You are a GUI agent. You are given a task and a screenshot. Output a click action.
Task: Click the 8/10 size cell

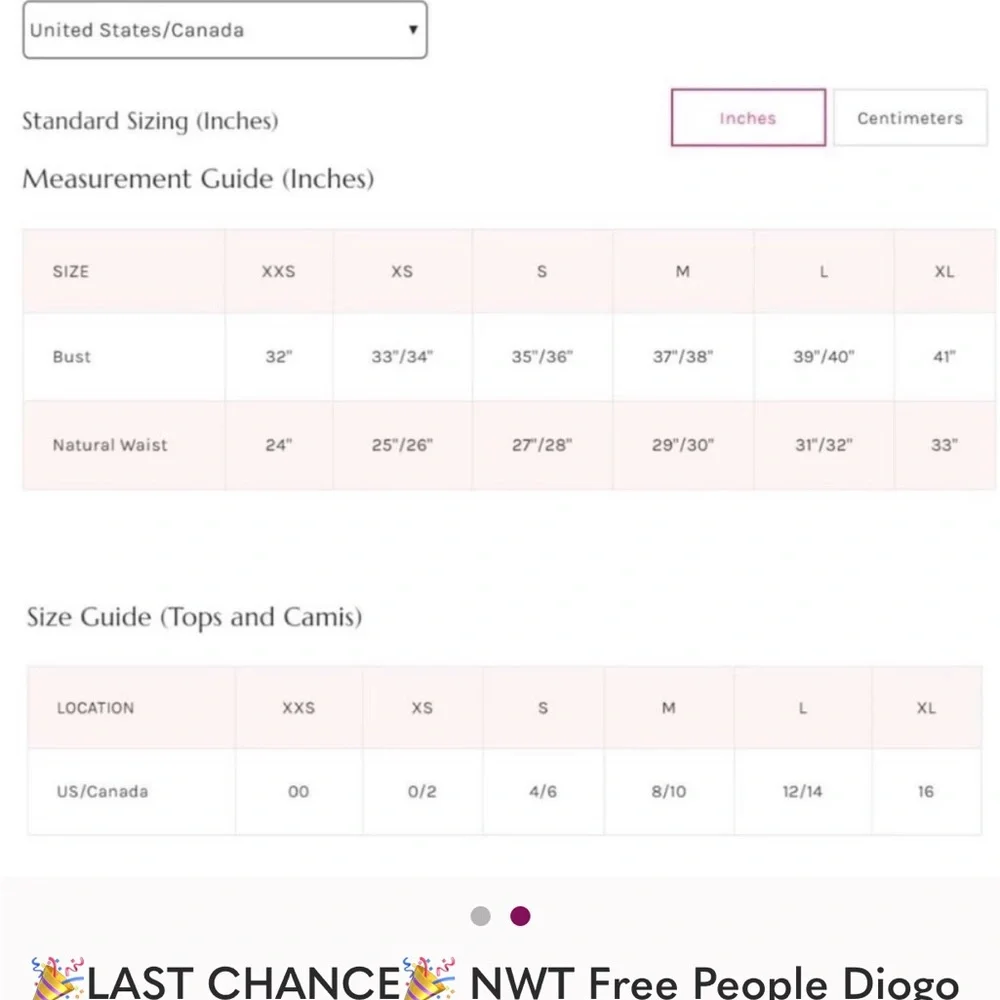click(669, 791)
